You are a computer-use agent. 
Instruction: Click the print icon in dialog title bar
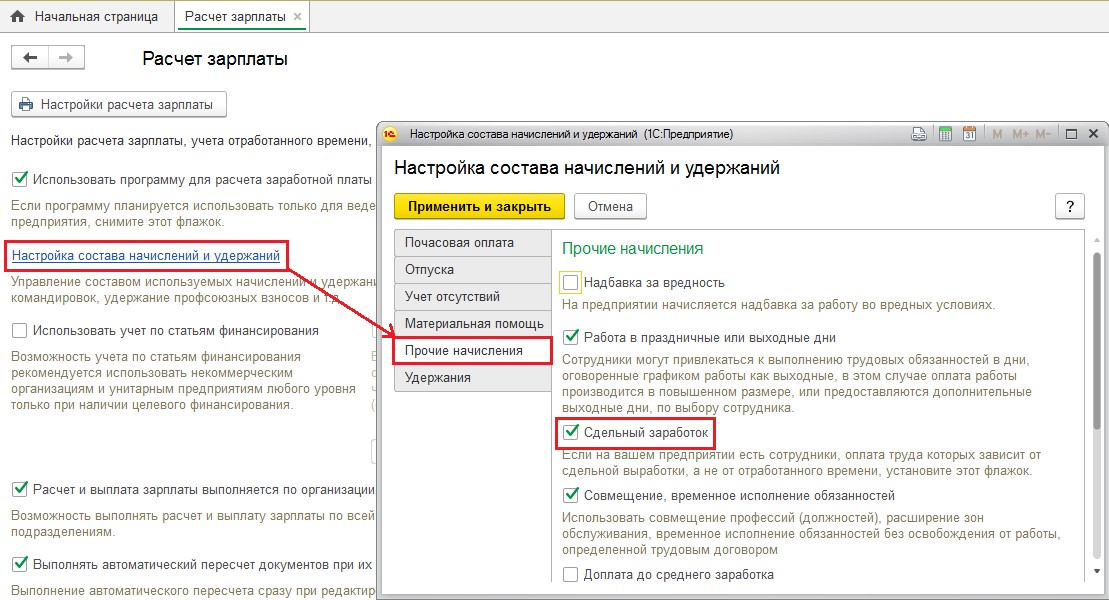pyautogui.click(x=920, y=134)
